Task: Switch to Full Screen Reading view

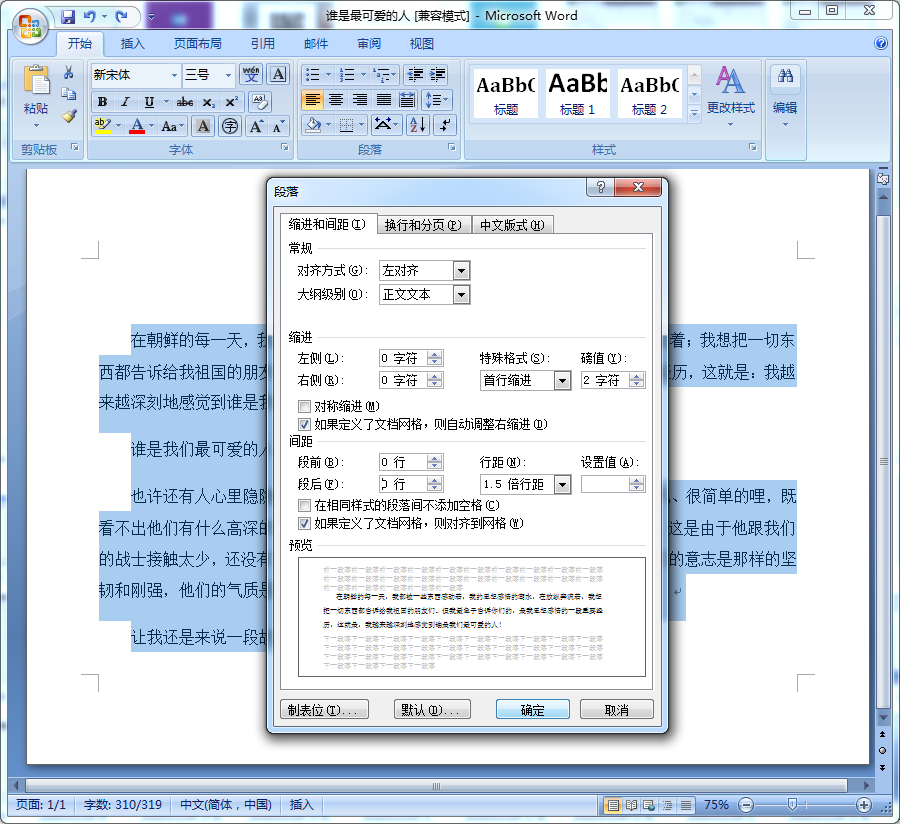Action: coord(631,805)
